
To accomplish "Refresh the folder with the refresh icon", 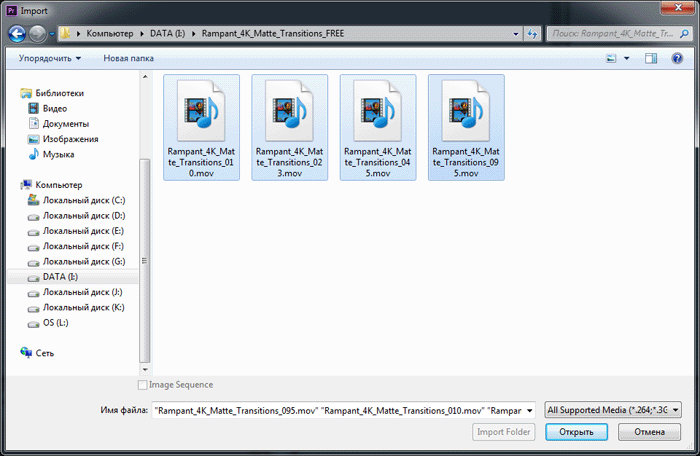I will click(533, 34).
